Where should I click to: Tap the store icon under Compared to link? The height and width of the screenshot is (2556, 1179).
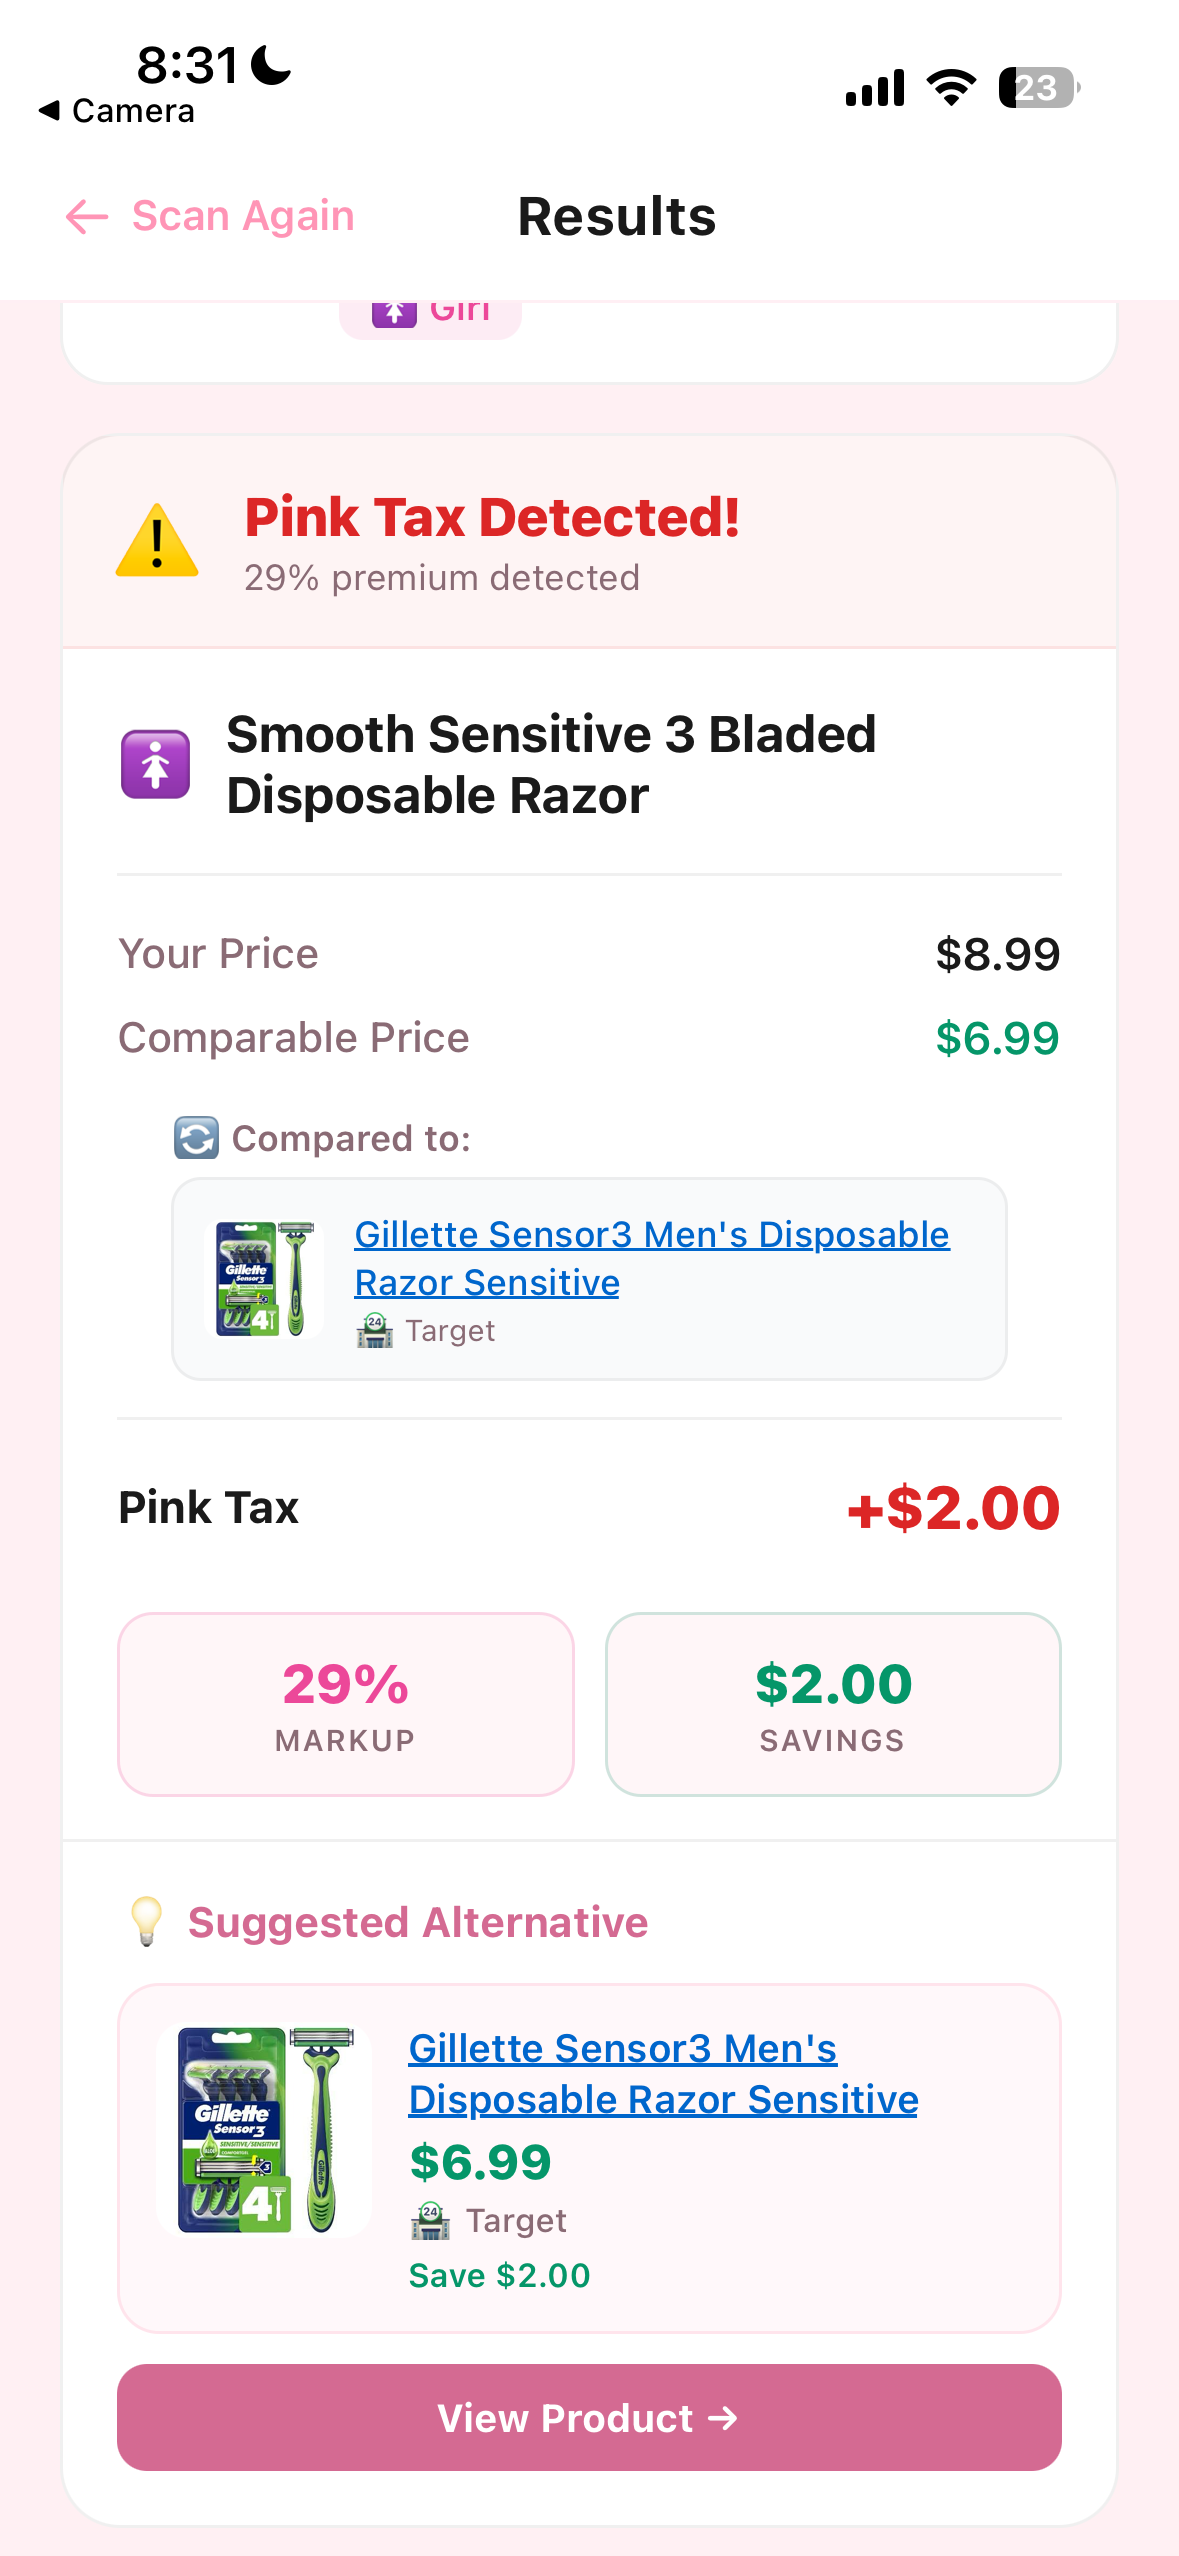(x=375, y=1331)
